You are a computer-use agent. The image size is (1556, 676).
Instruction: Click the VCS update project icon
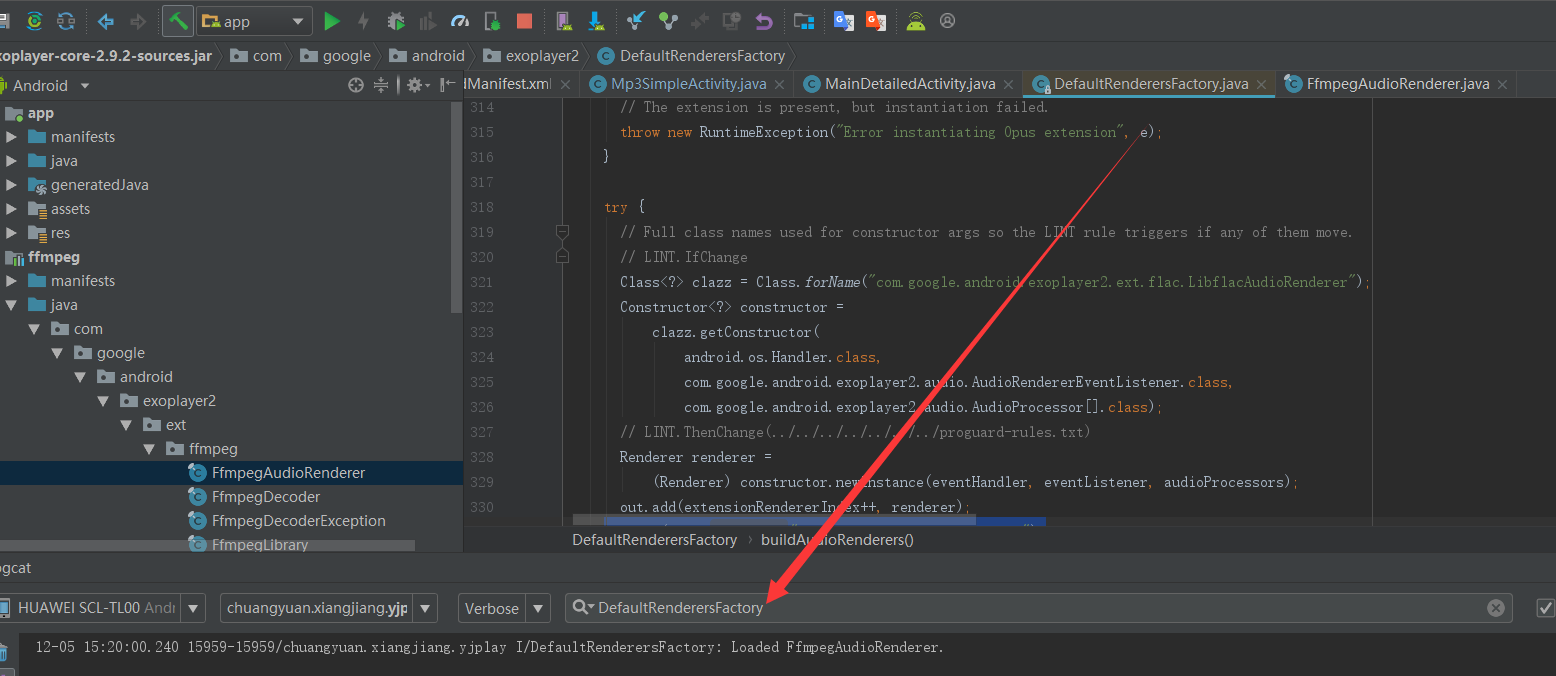(636, 21)
